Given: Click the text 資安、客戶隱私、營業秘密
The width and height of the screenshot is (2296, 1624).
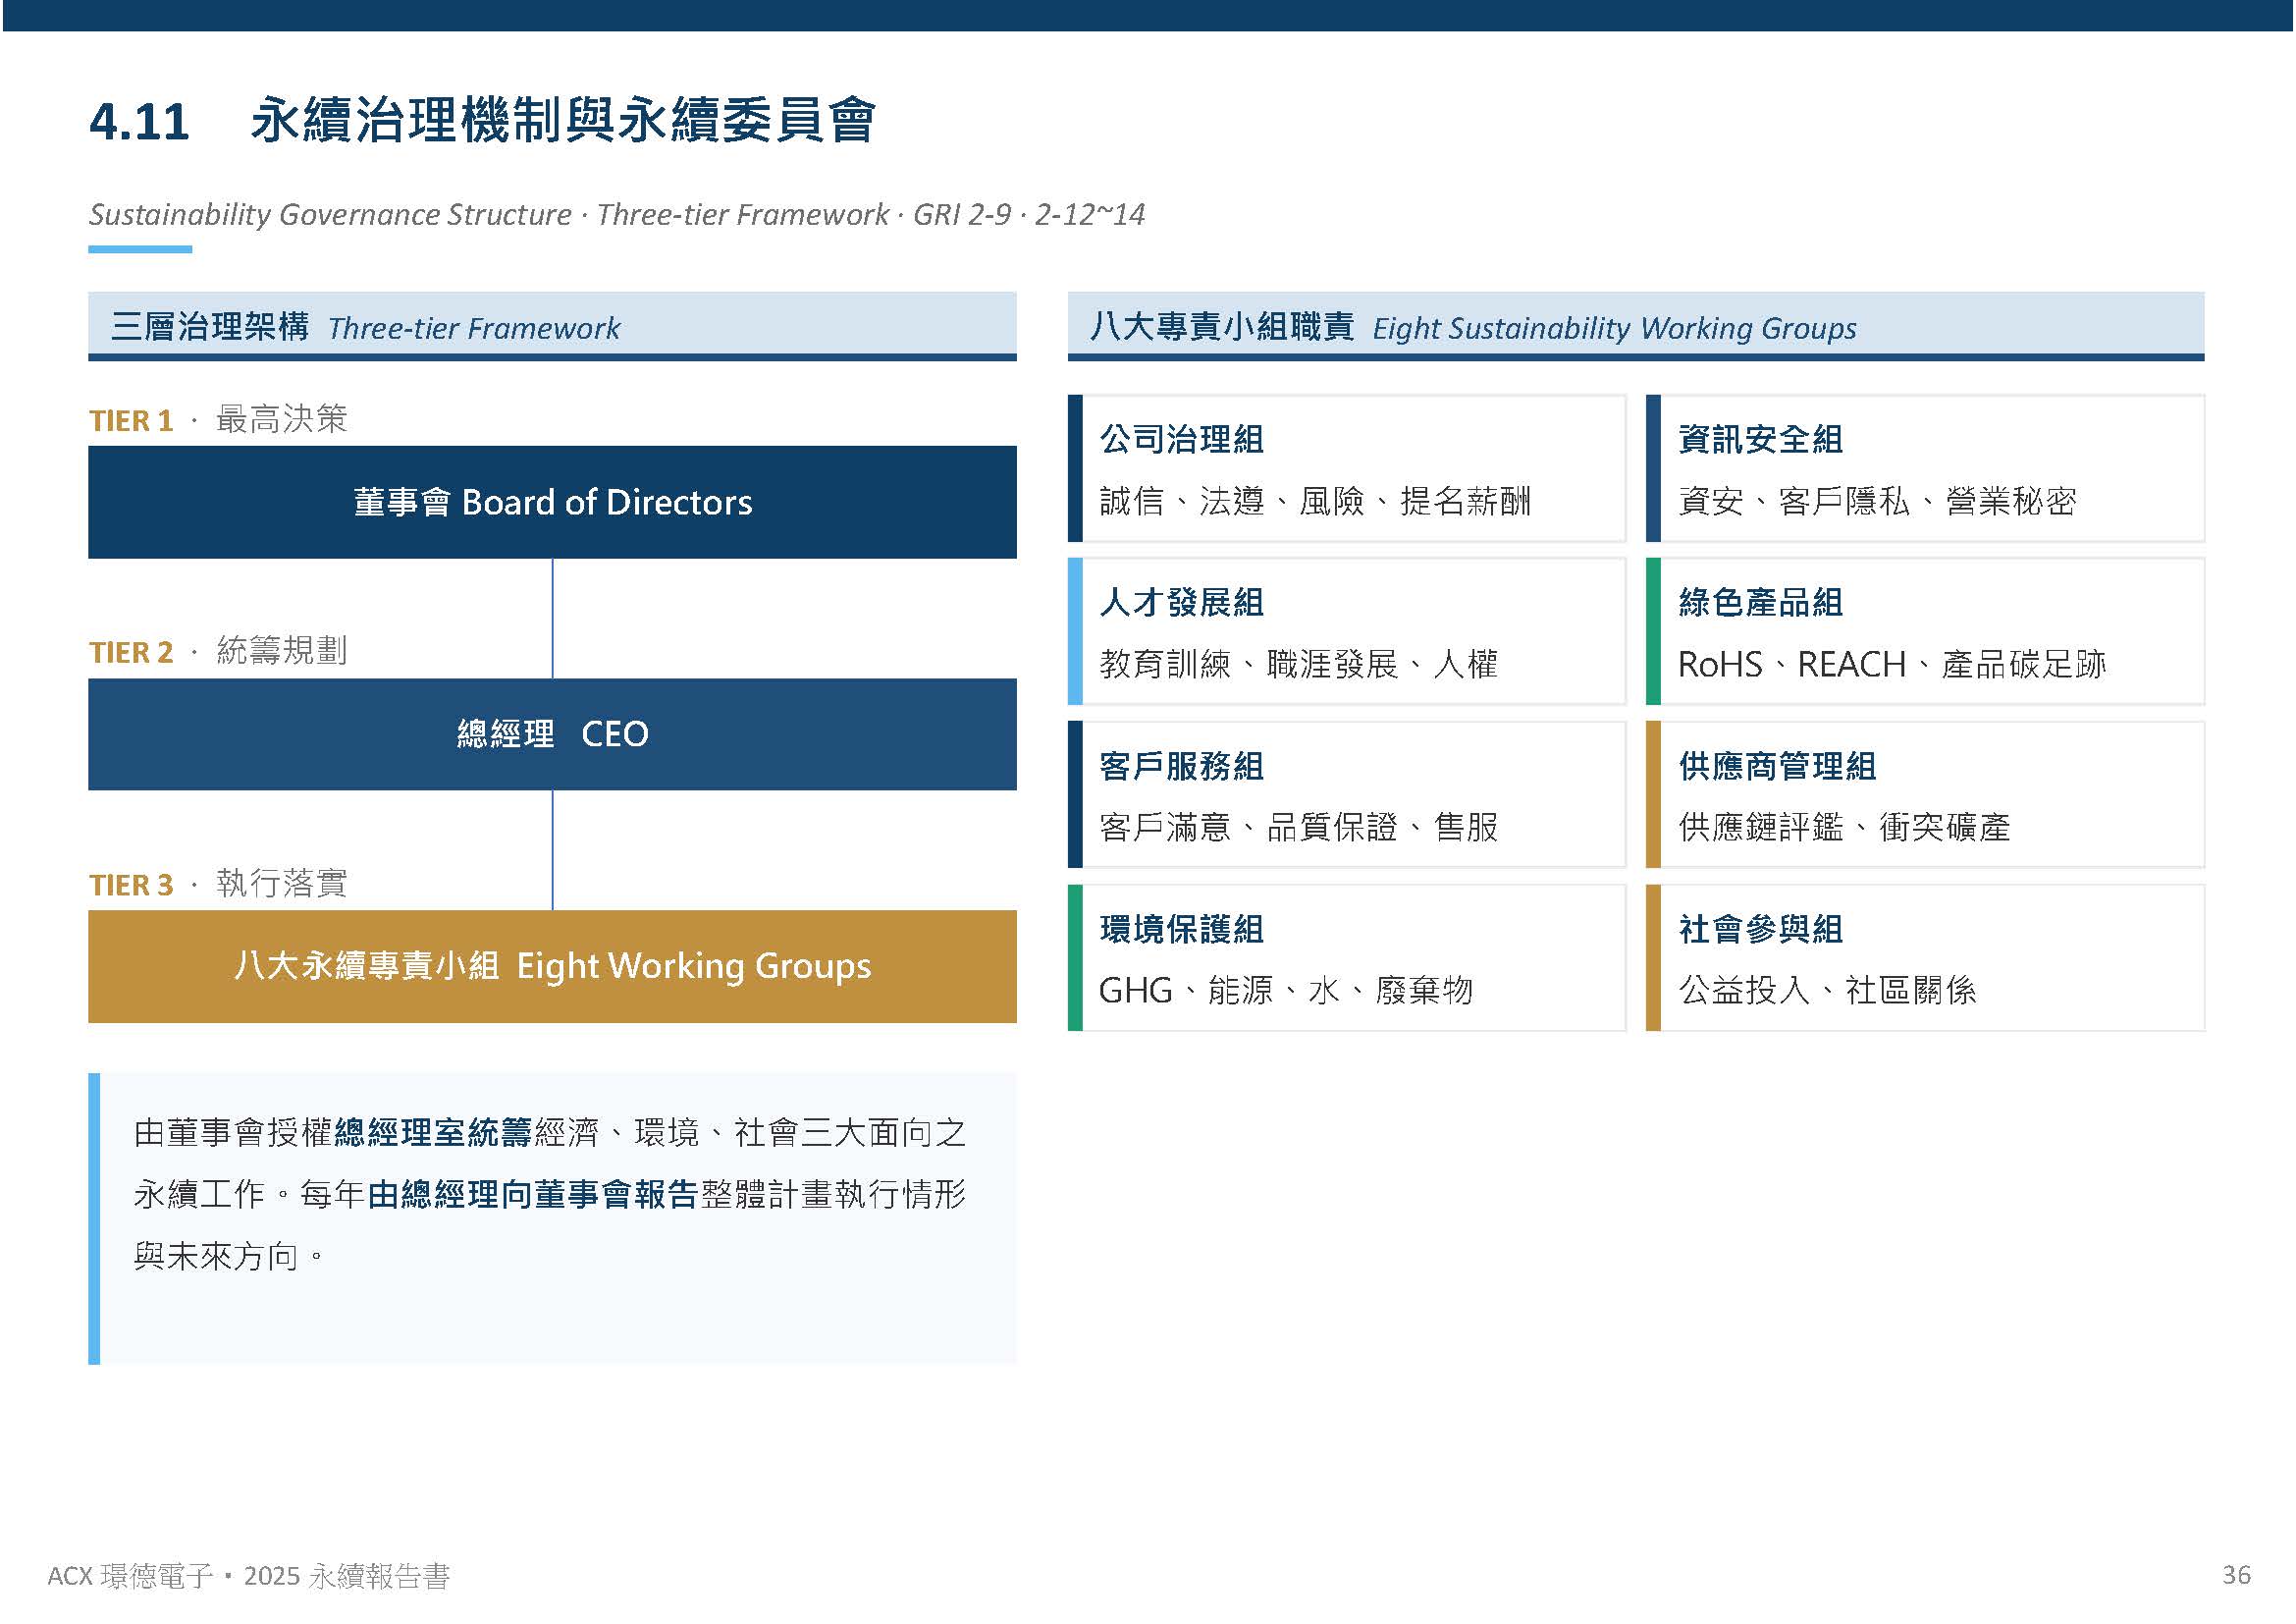Looking at the screenshot, I should coord(1877,500).
